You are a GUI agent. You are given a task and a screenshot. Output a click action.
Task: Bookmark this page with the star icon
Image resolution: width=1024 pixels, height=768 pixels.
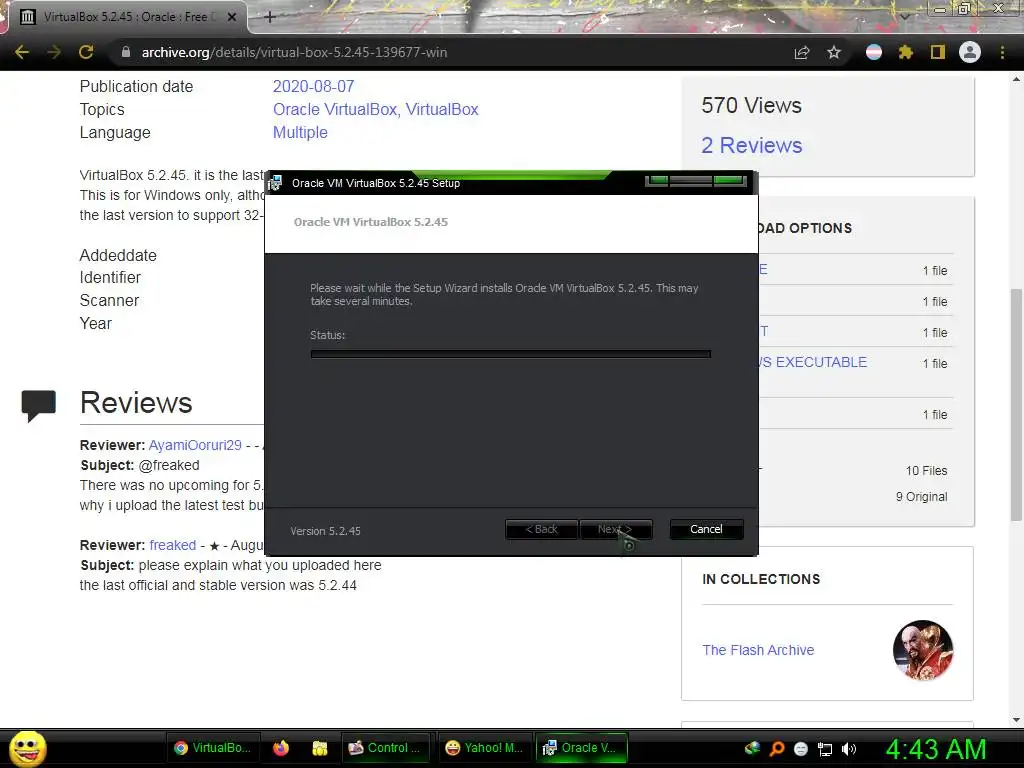834,53
